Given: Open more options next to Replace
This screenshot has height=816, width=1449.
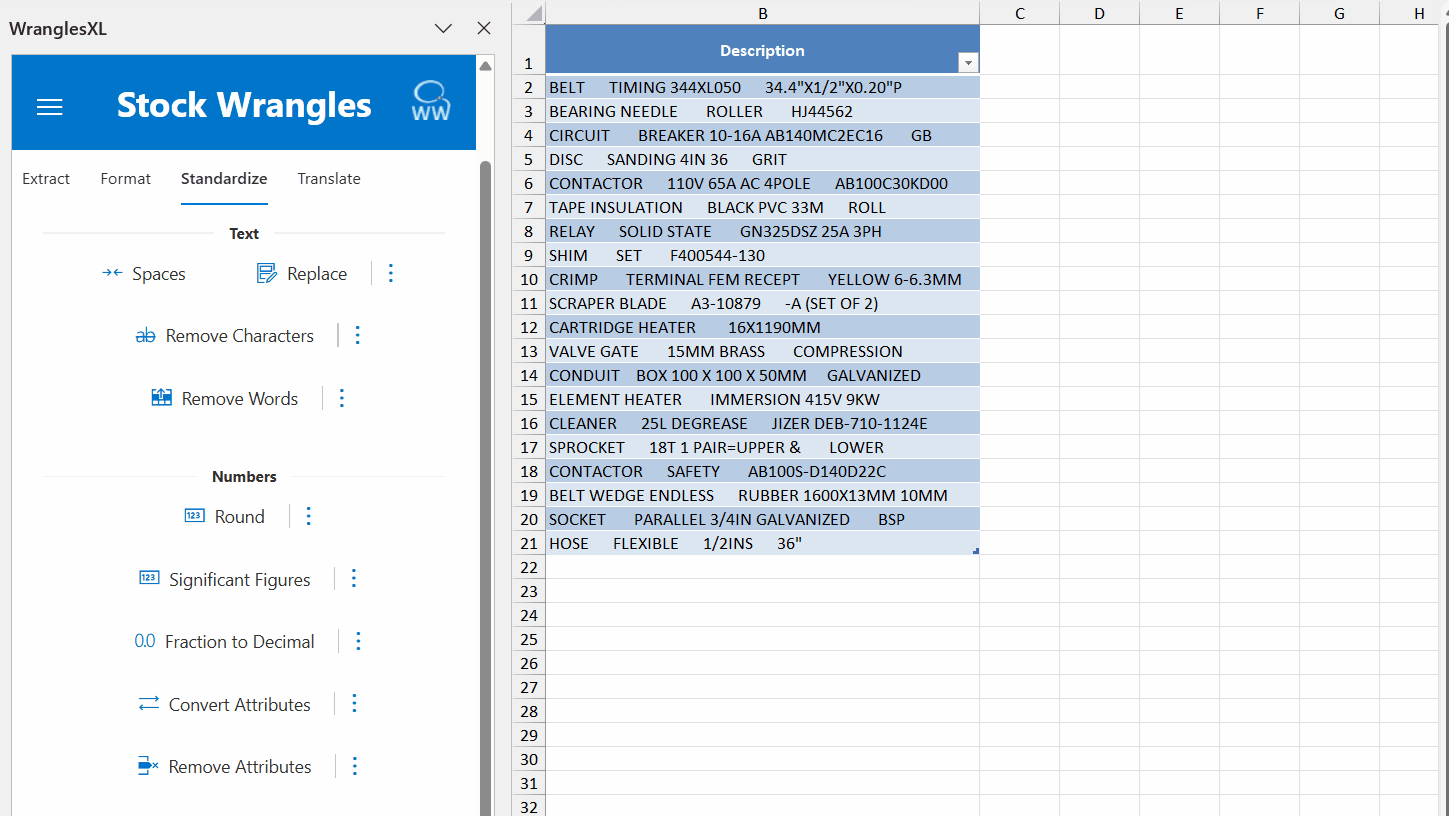Looking at the screenshot, I should (x=391, y=273).
